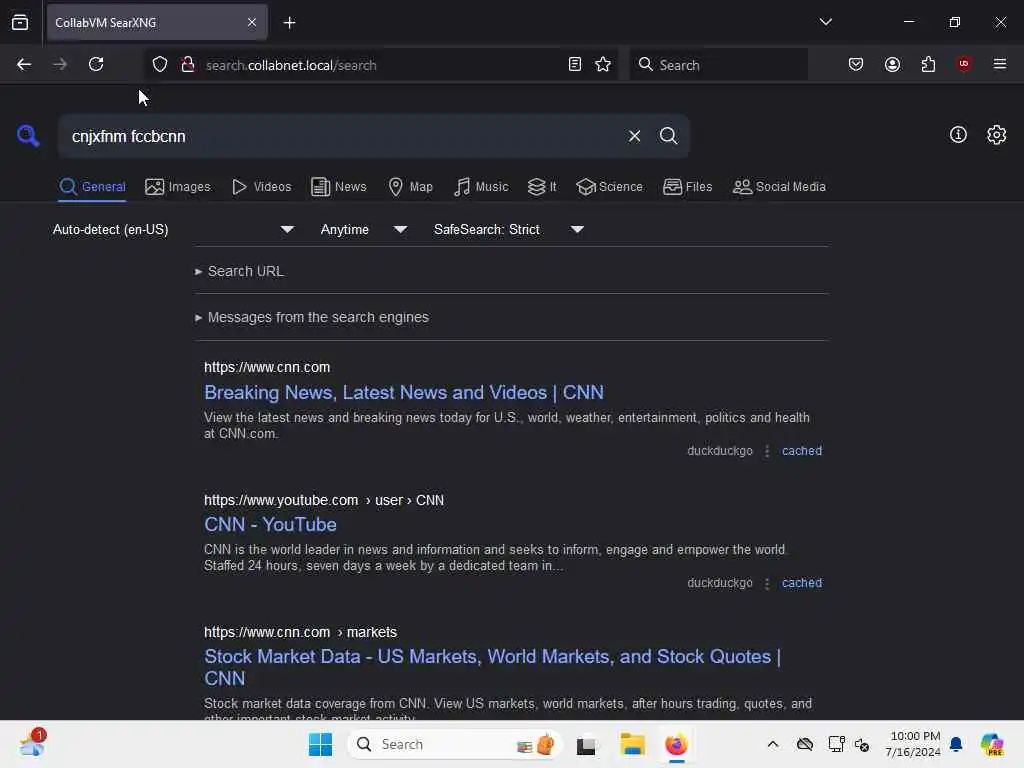Open Breaking News, Latest News and Videos link
Image resolution: width=1024 pixels, height=768 pixels.
(x=404, y=392)
